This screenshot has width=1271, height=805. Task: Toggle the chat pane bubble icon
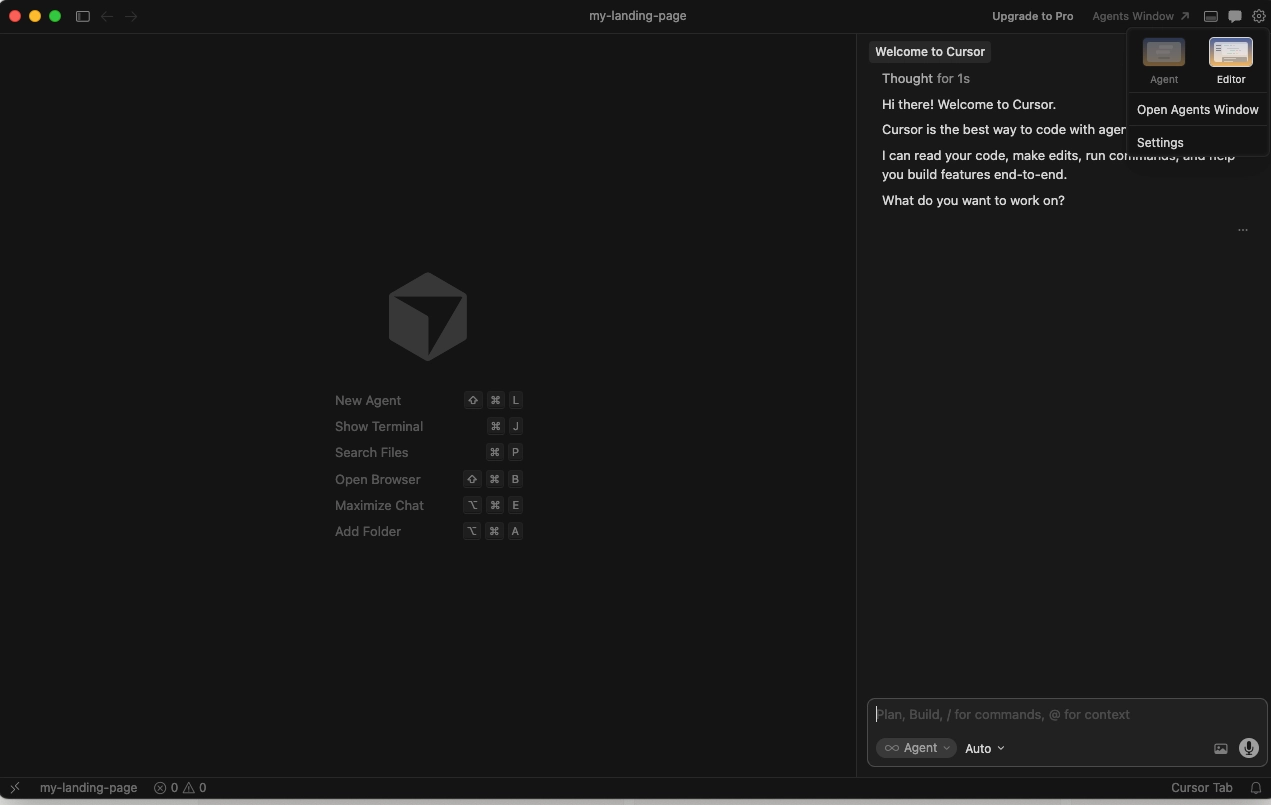(1235, 16)
